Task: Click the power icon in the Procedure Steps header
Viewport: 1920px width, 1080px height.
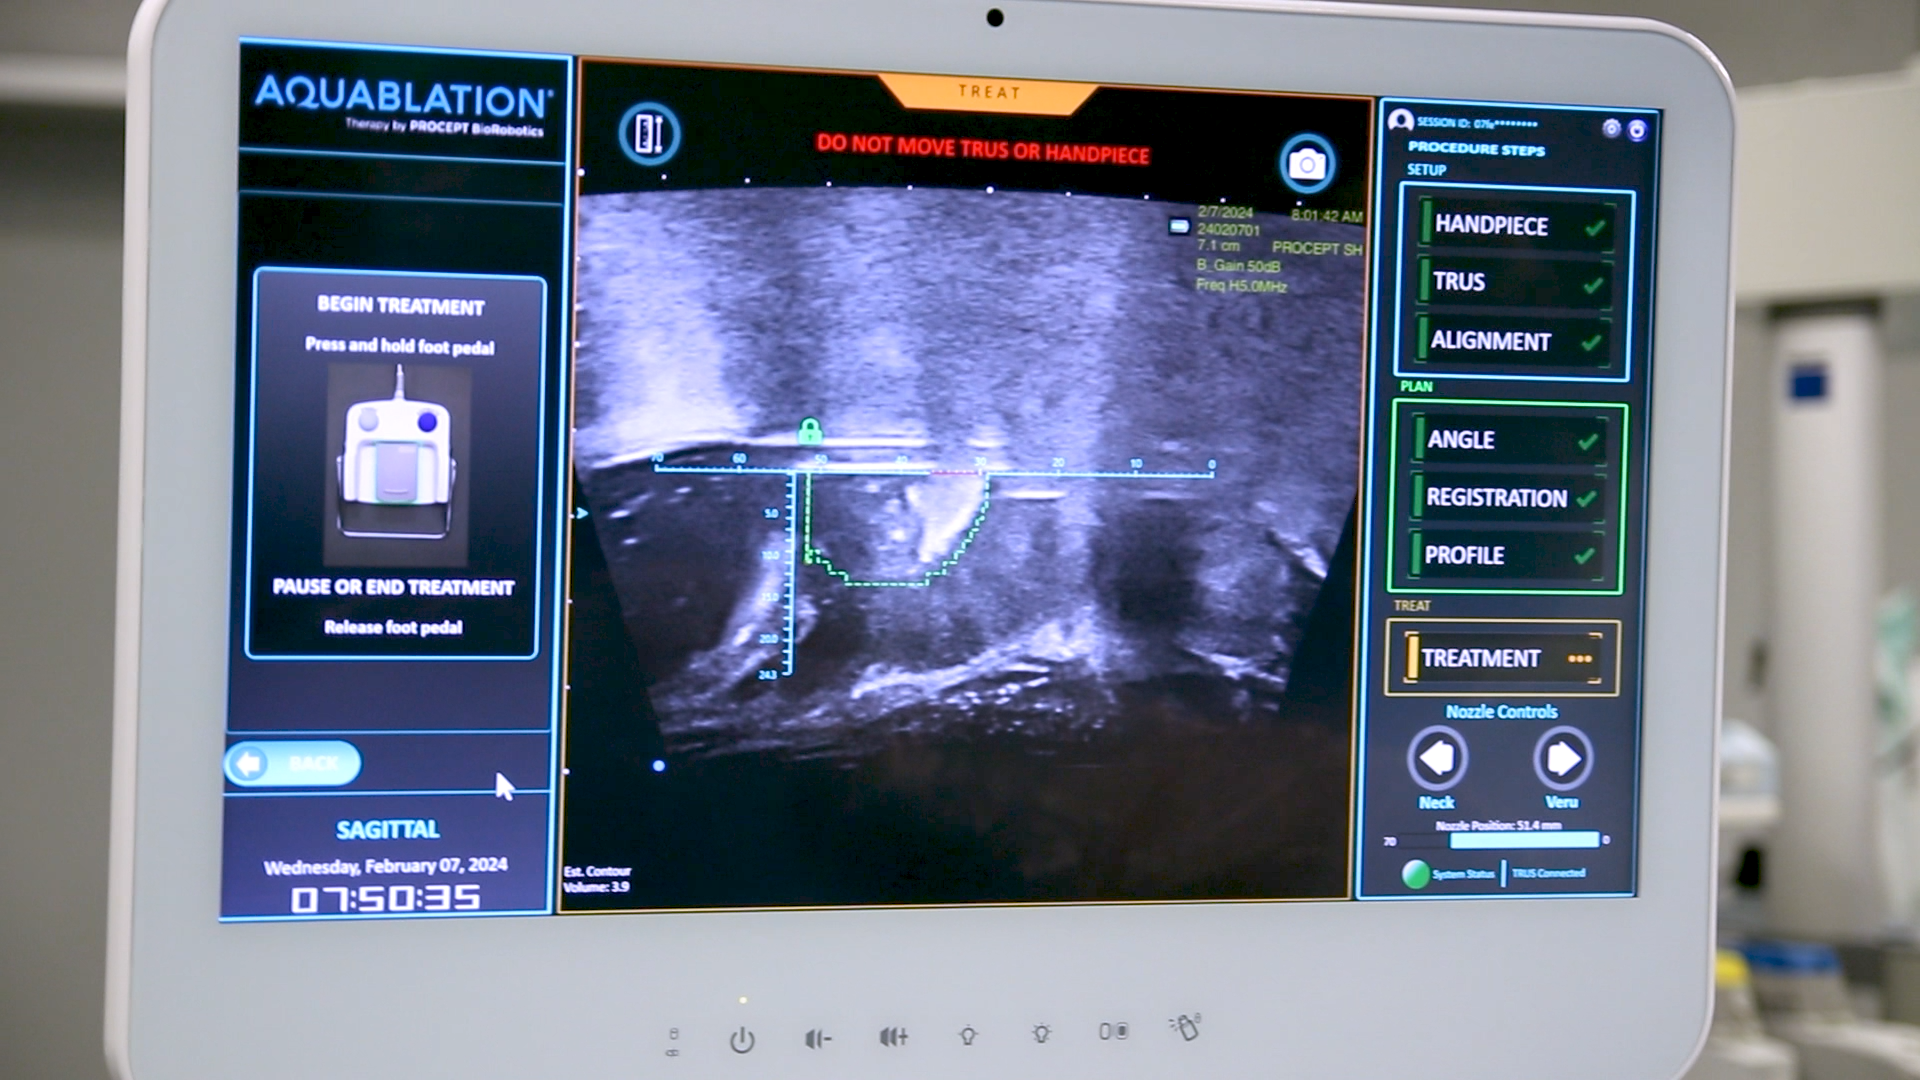Action: pos(1637,130)
